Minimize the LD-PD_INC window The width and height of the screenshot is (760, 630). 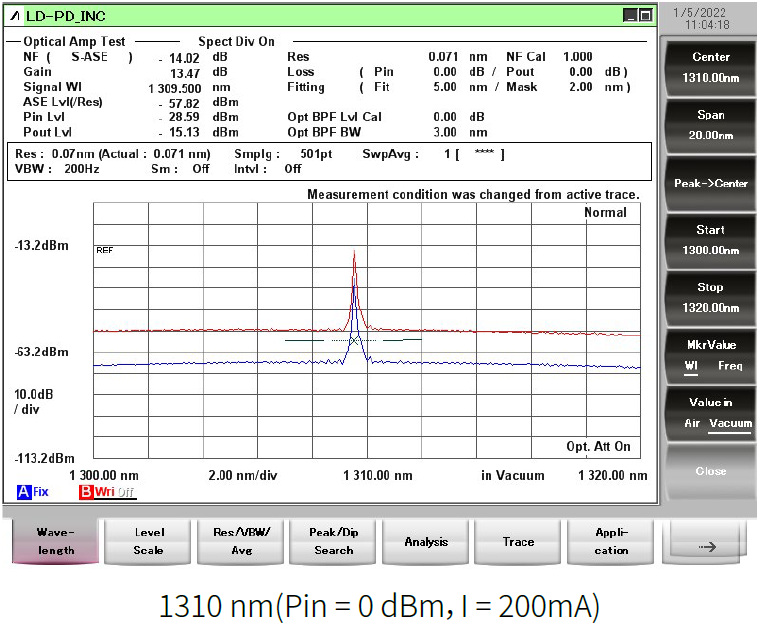point(630,16)
